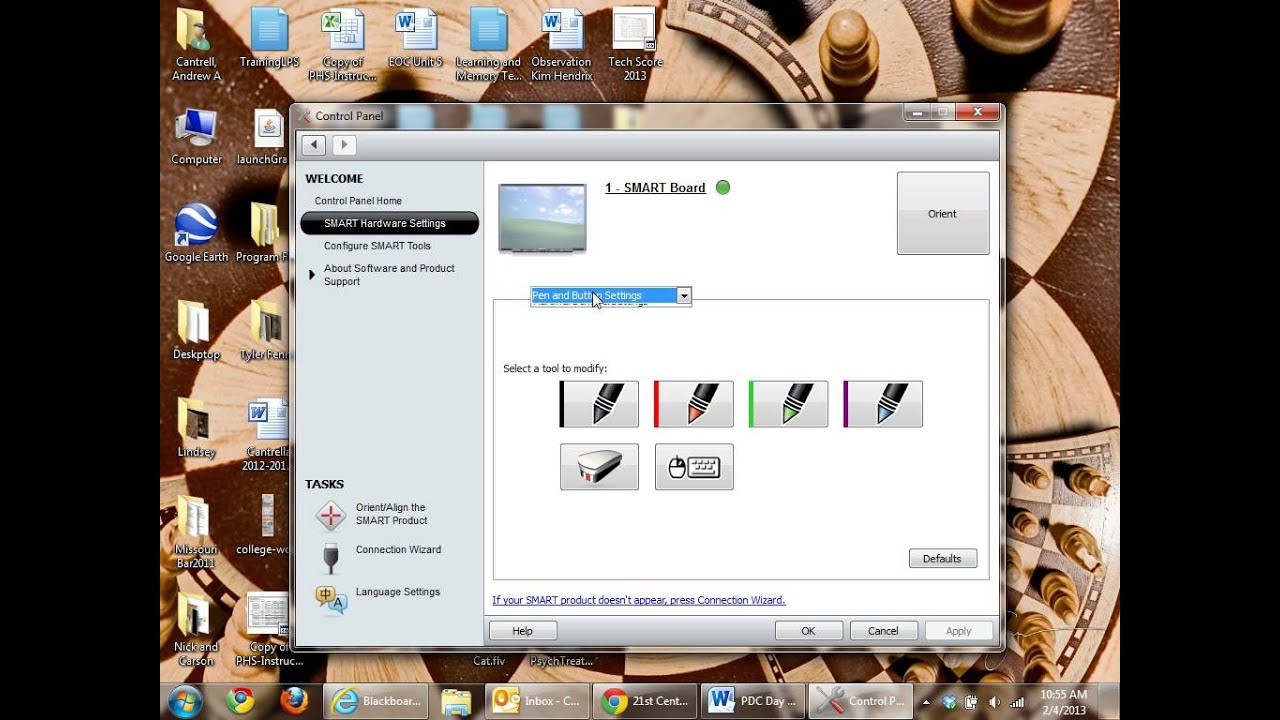Click the Apply button

click(x=958, y=631)
